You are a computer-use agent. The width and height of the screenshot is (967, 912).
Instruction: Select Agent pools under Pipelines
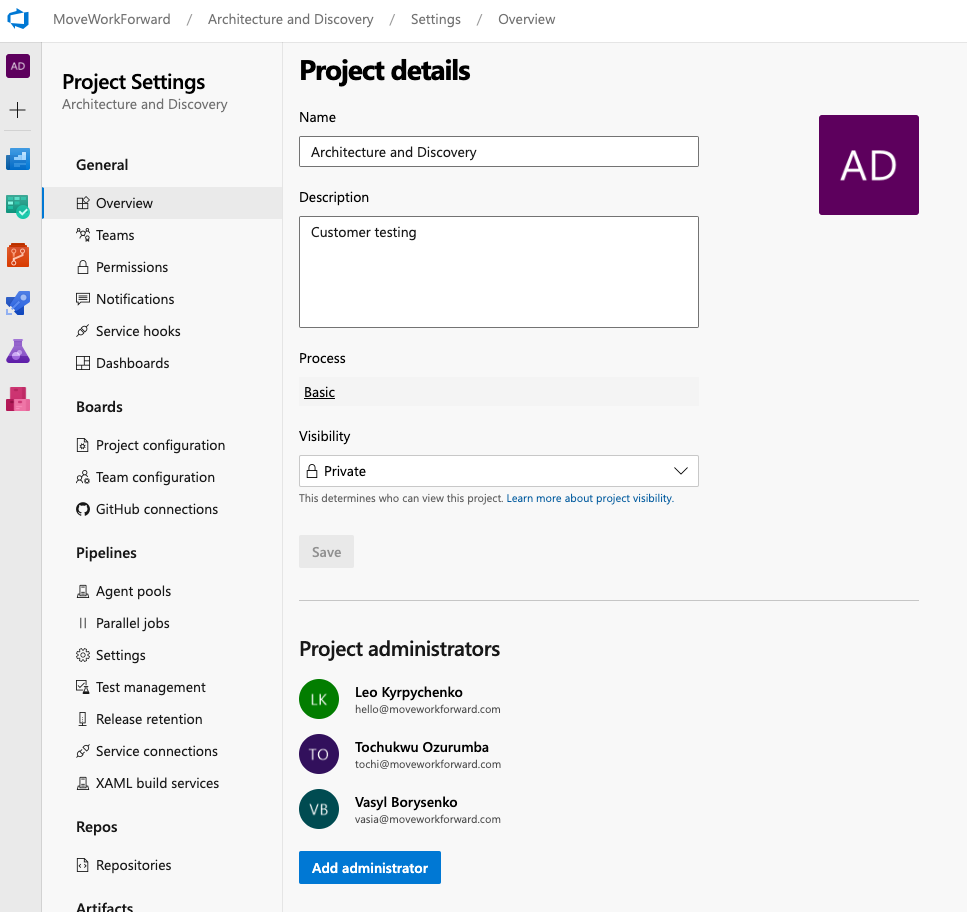133,591
